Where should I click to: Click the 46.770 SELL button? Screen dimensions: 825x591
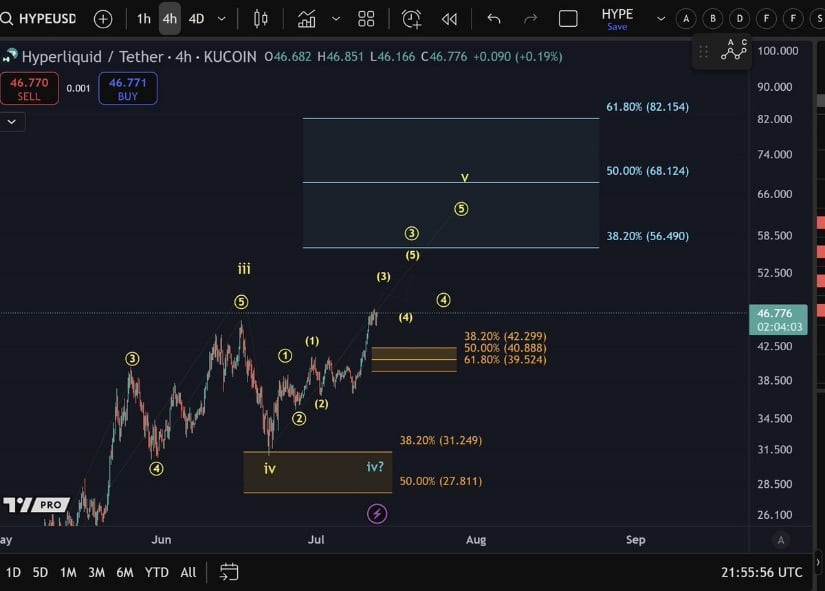click(x=29, y=89)
